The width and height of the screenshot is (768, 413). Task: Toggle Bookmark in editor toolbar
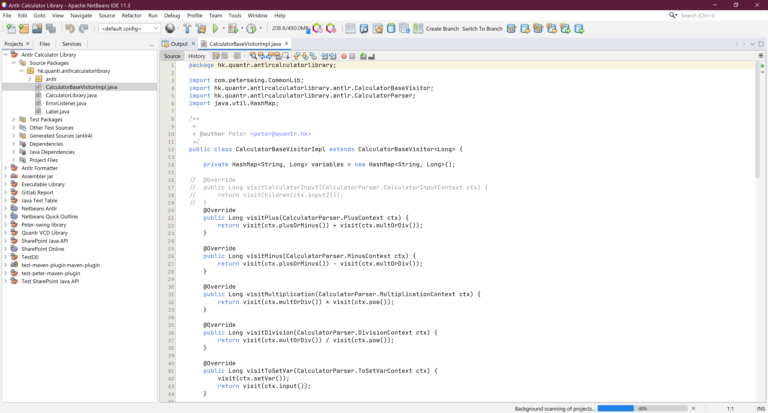(x=313, y=56)
